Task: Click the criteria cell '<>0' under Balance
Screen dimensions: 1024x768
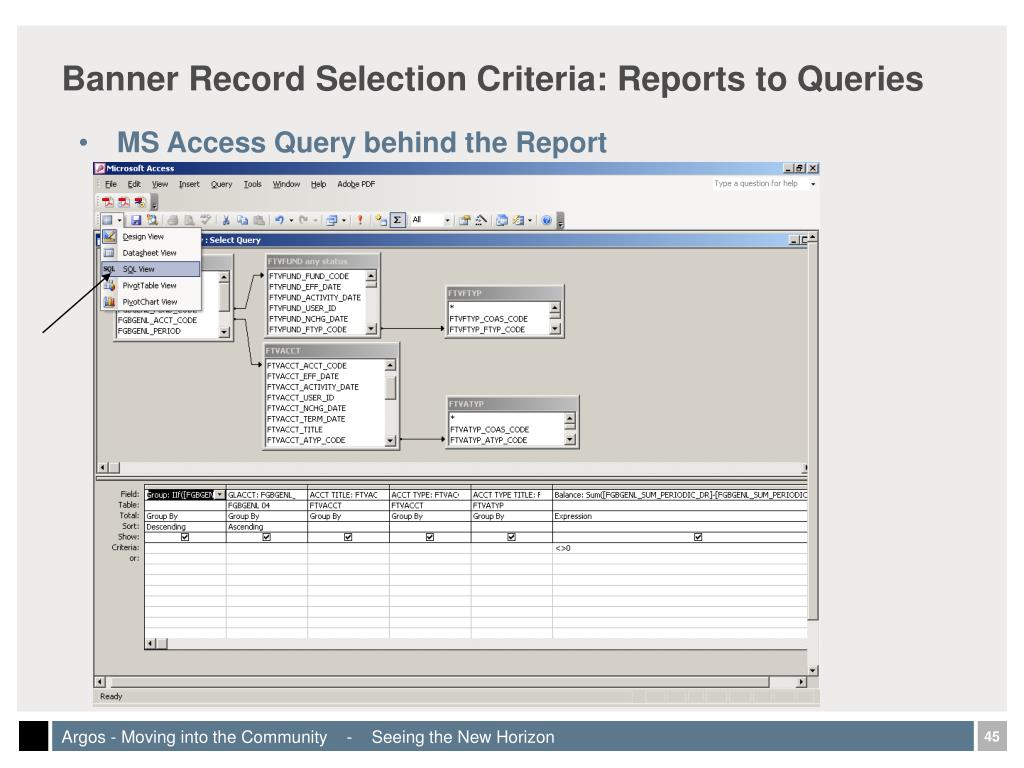Action: [680, 548]
